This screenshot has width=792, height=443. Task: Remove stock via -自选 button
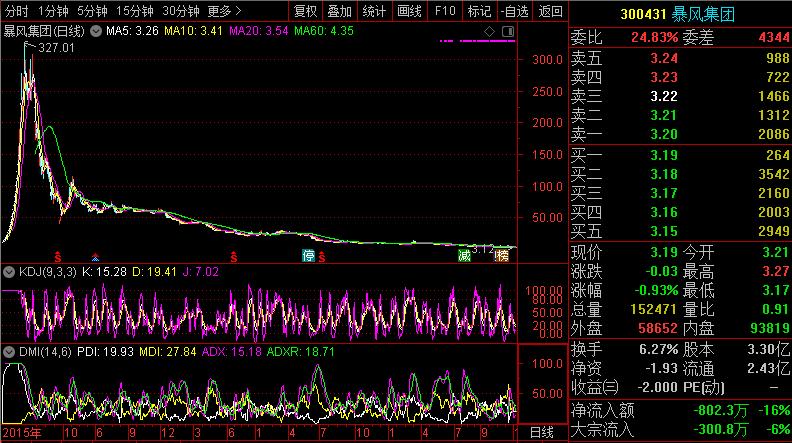pos(515,11)
